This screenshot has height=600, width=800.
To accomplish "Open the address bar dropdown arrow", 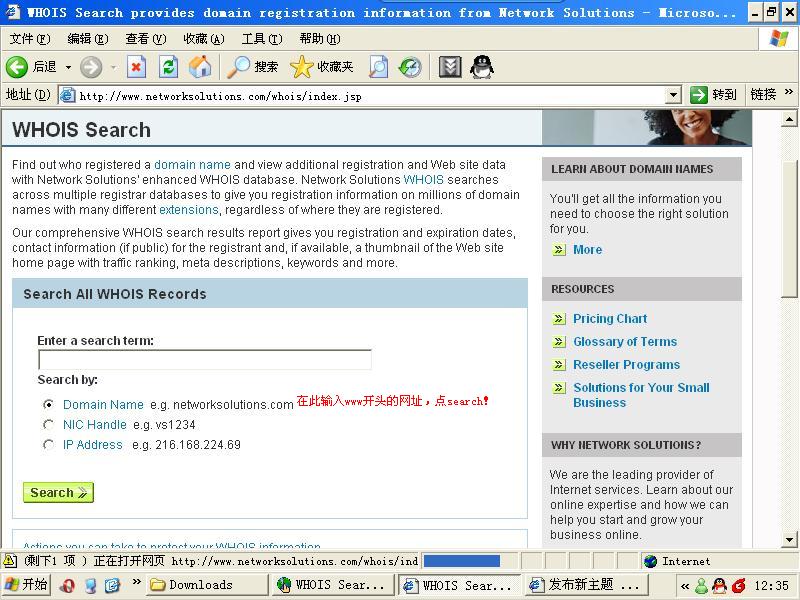I will pyautogui.click(x=673, y=95).
